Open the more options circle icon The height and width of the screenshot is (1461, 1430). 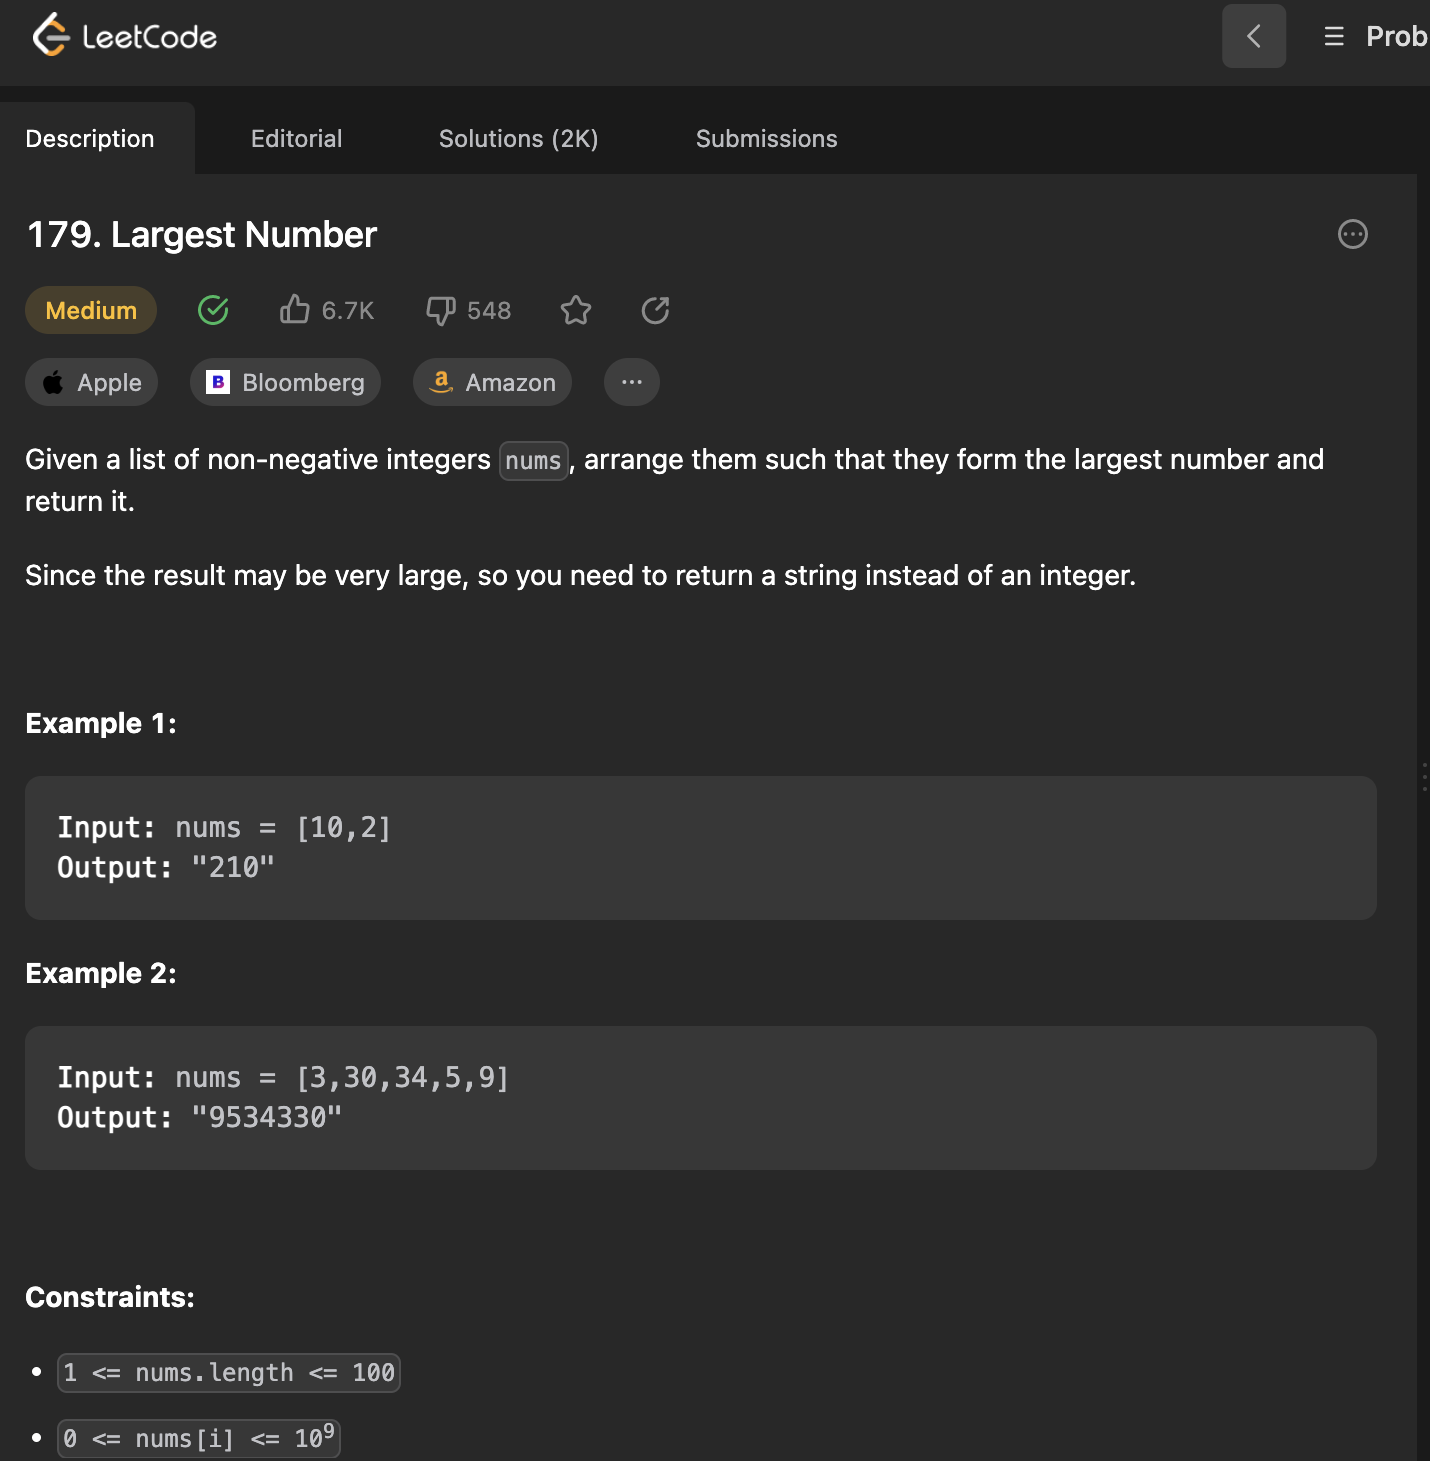tap(1353, 234)
